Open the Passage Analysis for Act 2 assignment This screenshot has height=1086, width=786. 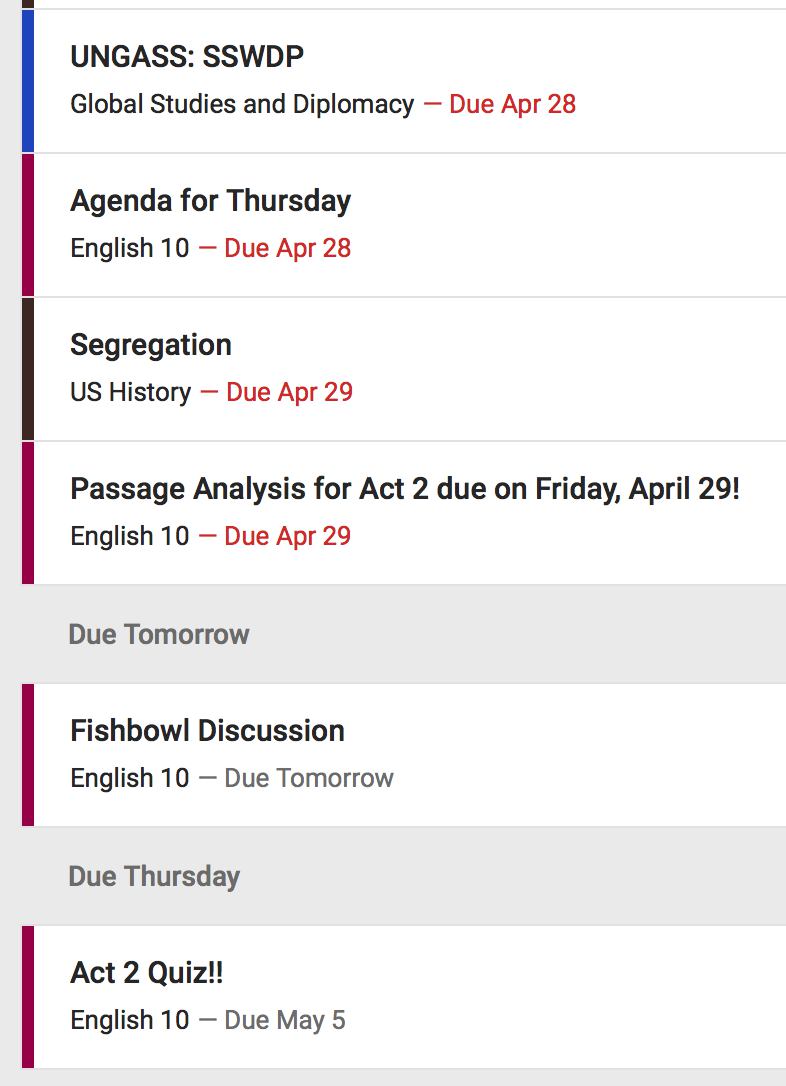(404, 489)
